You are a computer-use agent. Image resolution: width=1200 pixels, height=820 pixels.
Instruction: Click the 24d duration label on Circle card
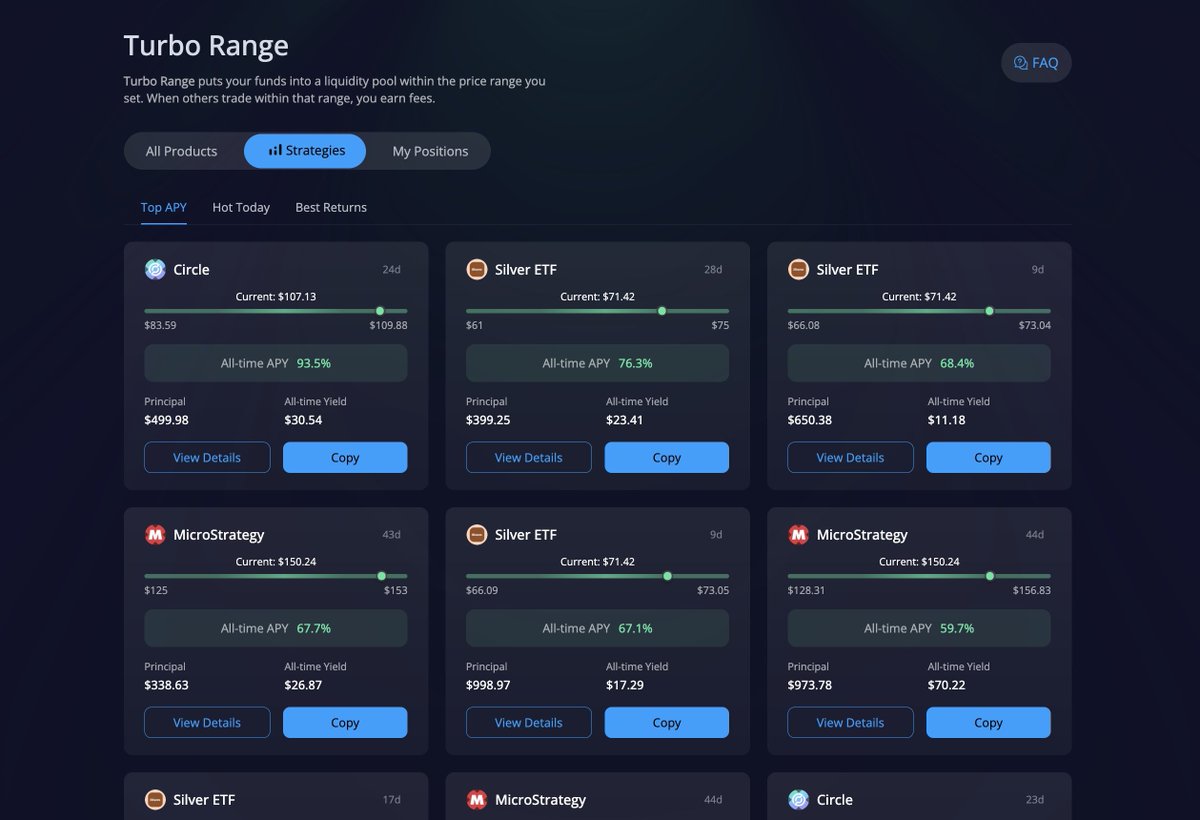pyautogui.click(x=391, y=270)
